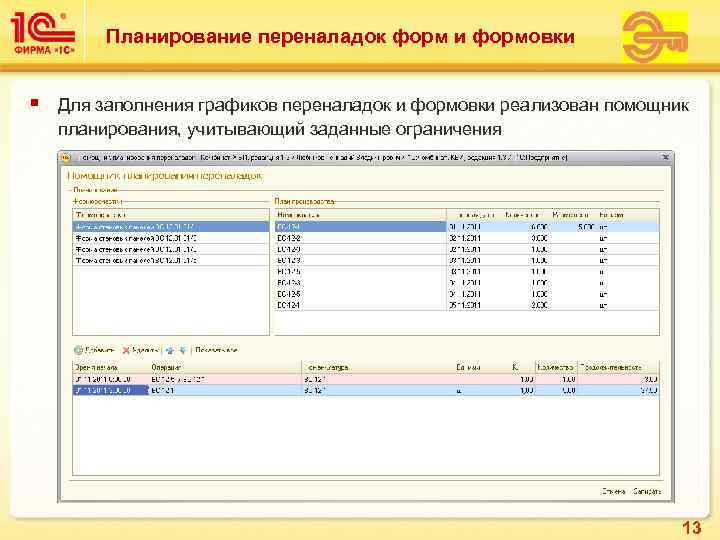Move the selected row up with the arrow icon

click(x=170, y=350)
